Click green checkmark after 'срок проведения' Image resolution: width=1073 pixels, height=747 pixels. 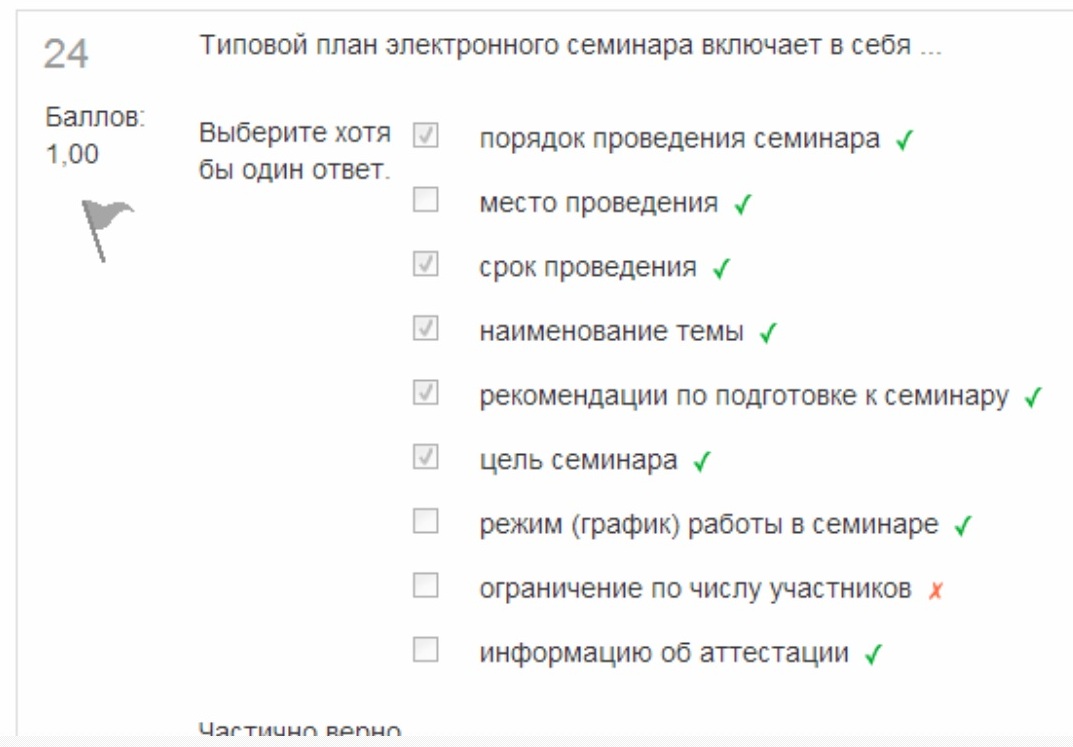pos(721,268)
